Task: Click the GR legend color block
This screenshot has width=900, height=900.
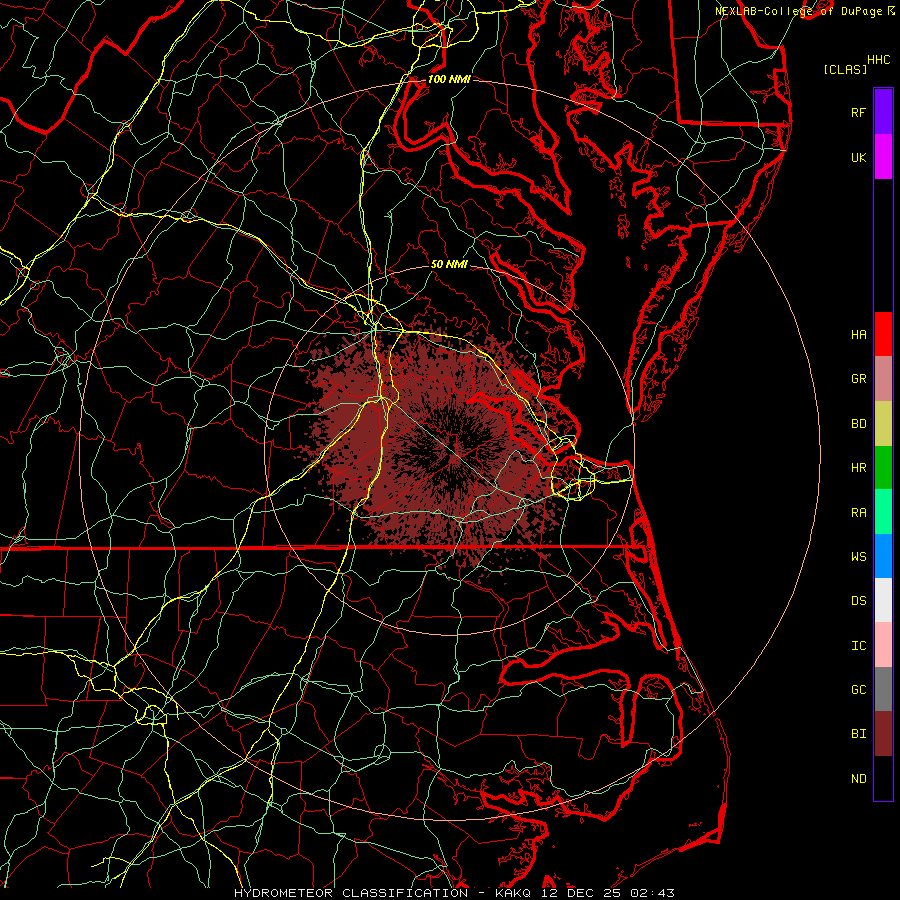Action: pyautogui.click(x=883, y=378)
